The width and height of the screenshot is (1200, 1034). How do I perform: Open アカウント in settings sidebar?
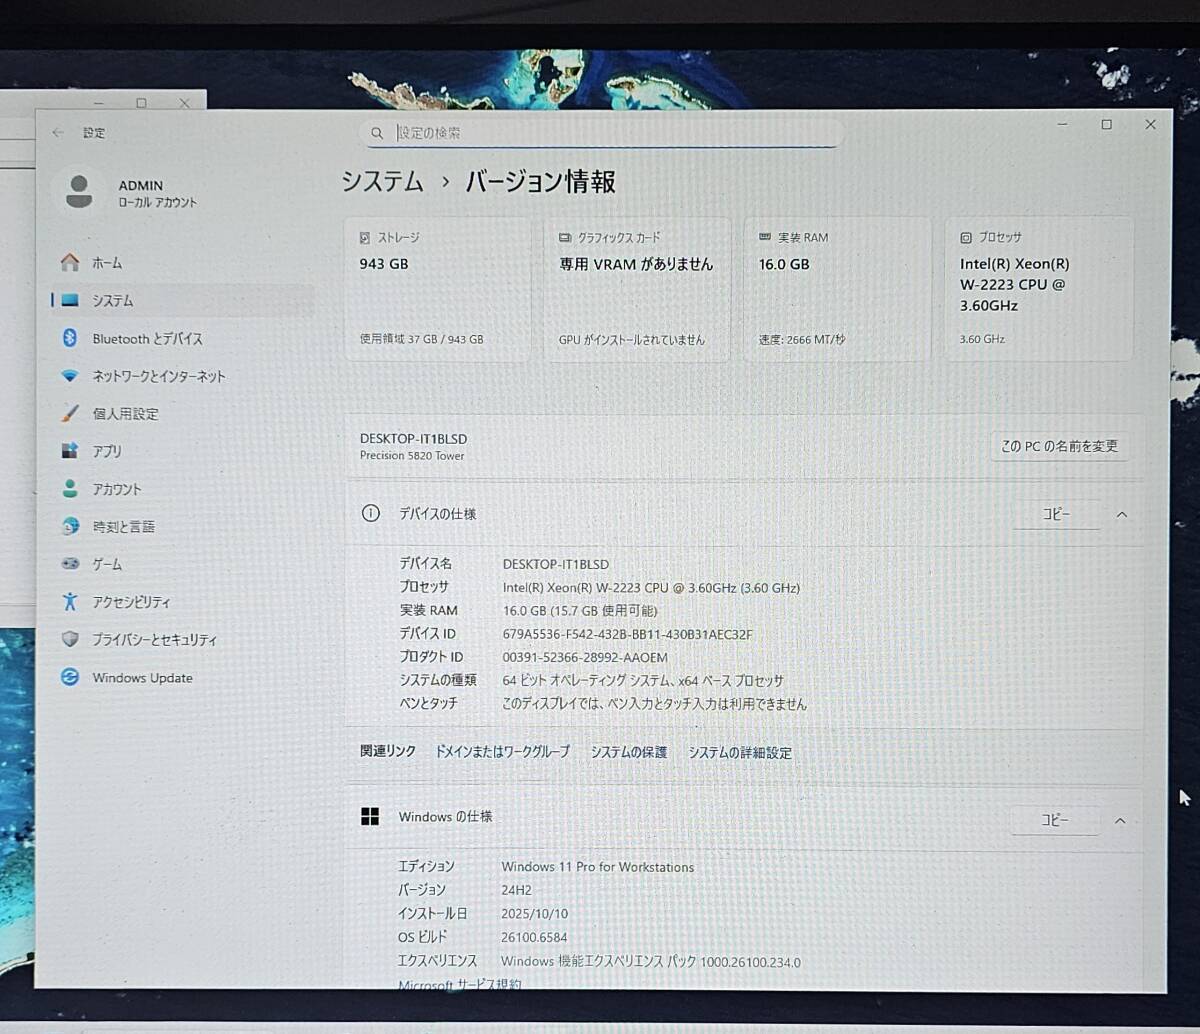183,489
